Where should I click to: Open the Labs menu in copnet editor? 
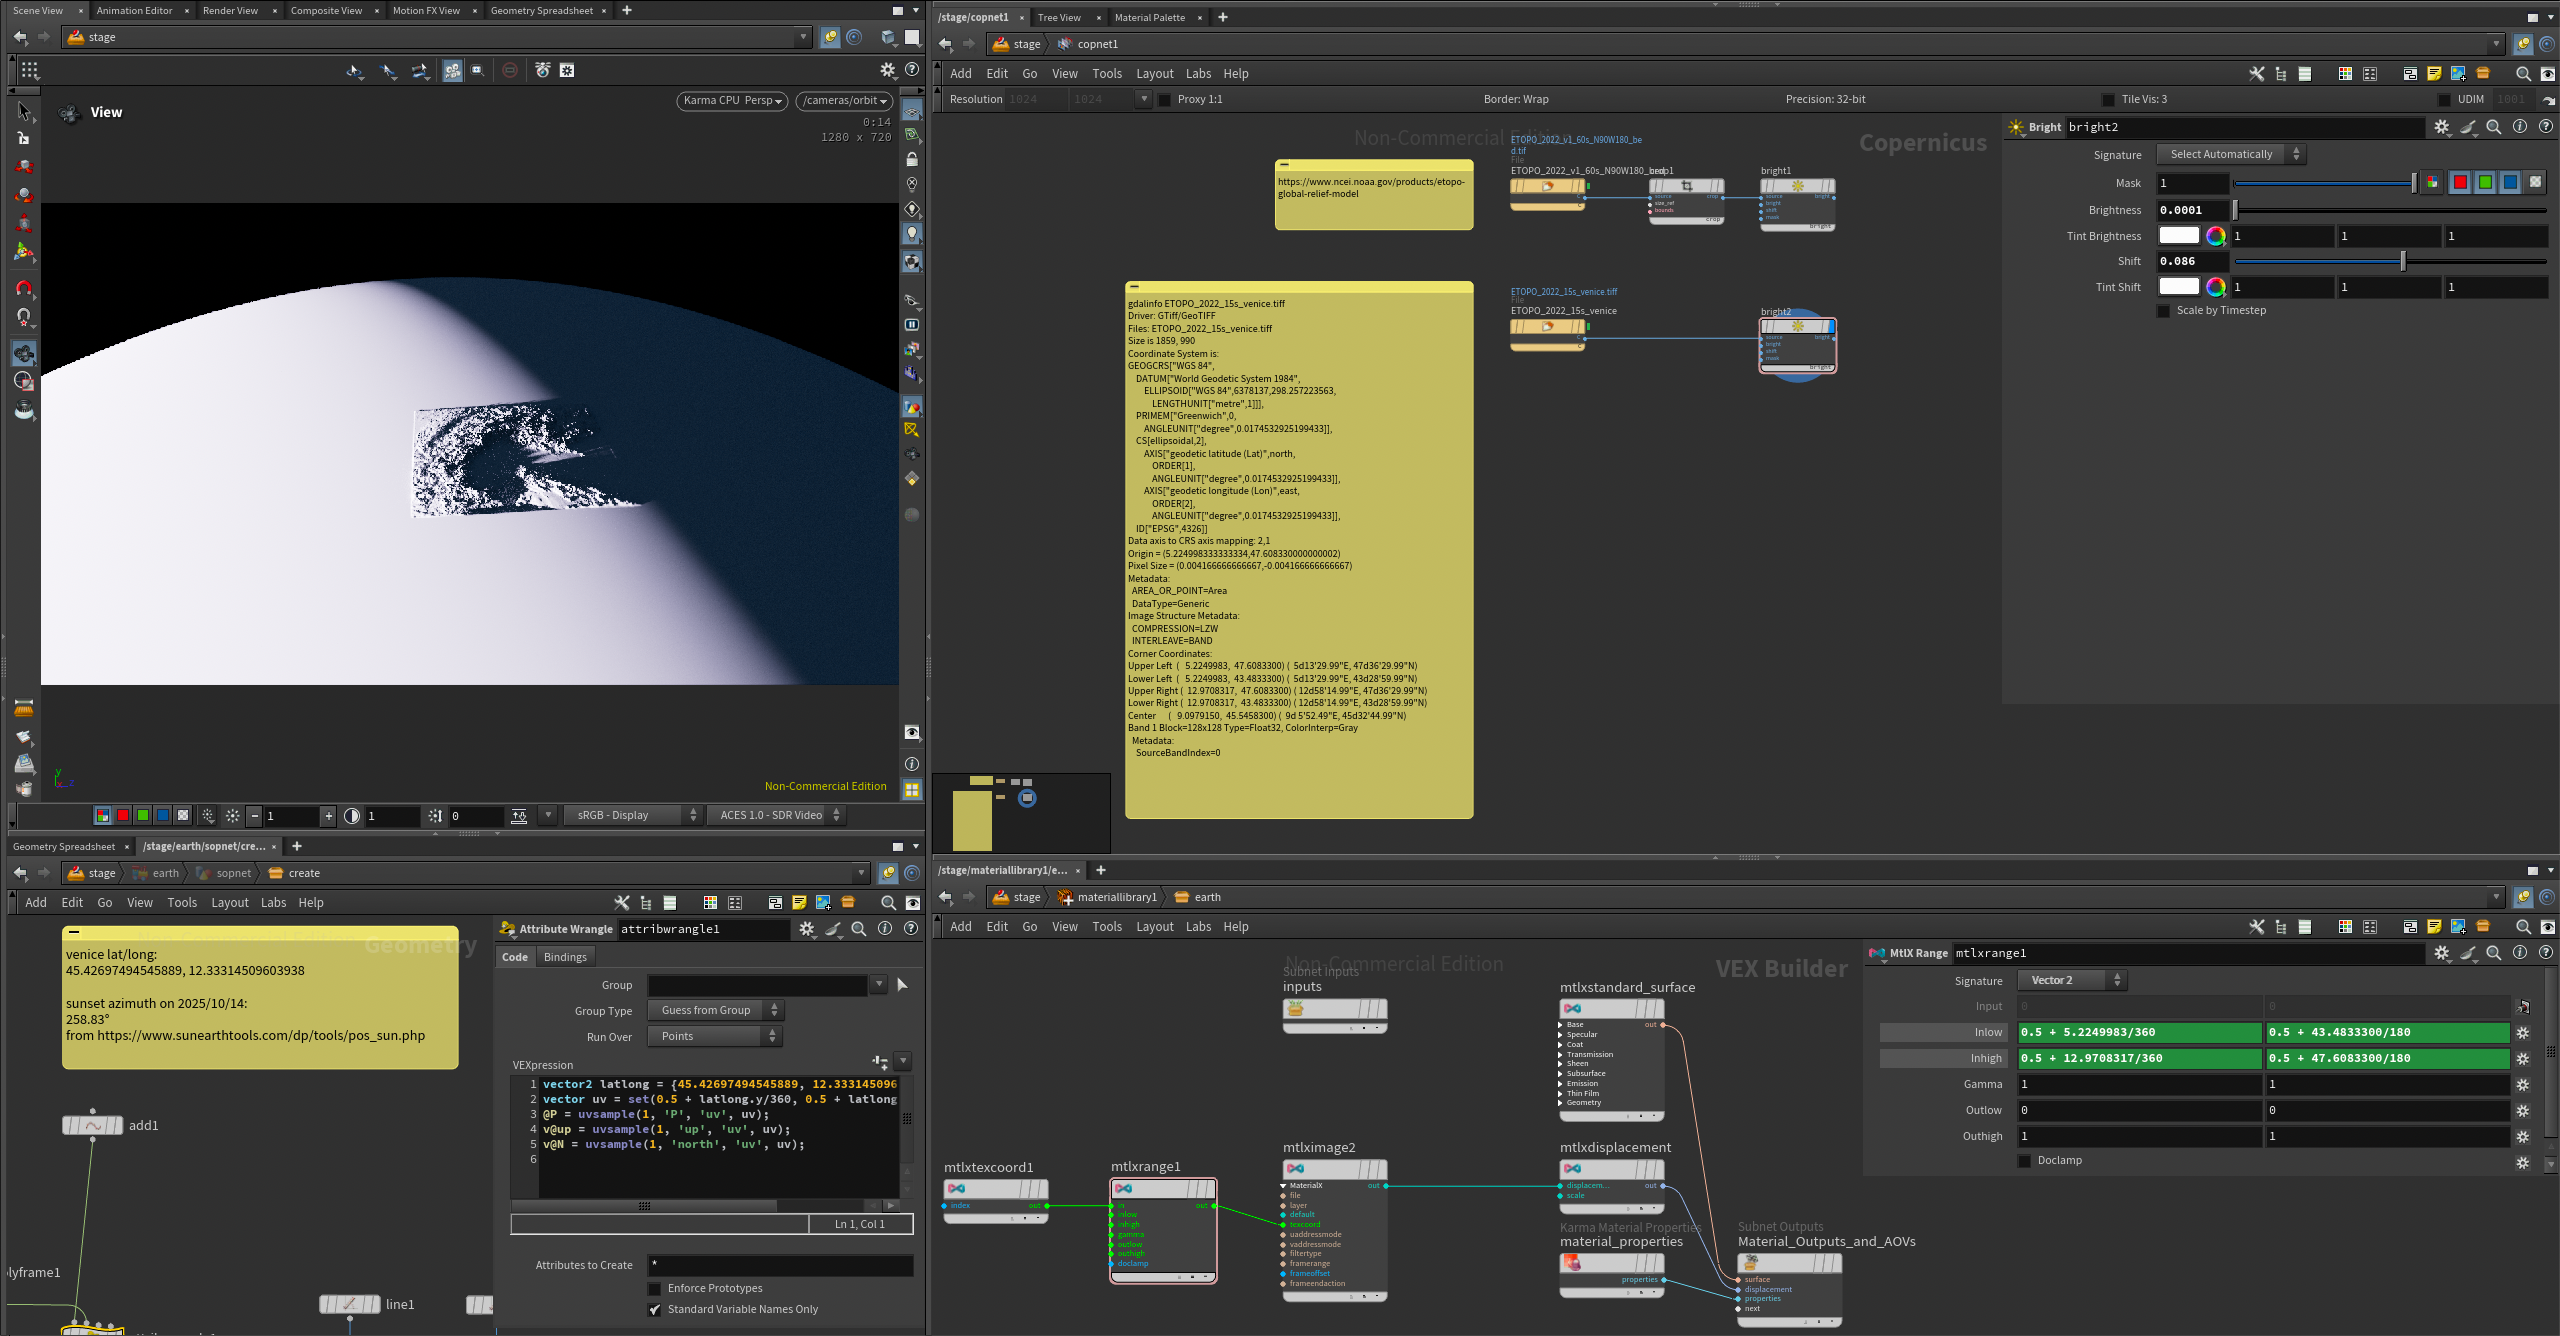[x=1198, y=74]
